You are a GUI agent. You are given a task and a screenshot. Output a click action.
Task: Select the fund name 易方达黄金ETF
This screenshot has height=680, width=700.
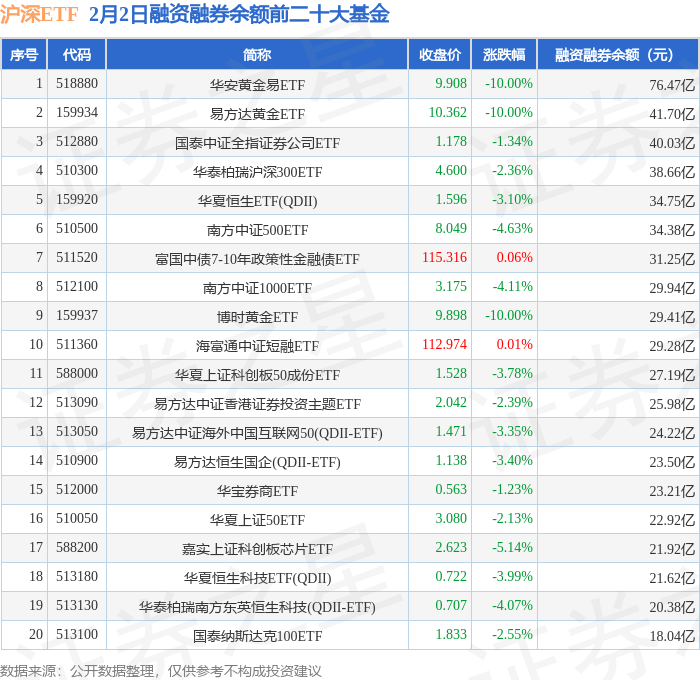pyautogui.click(x=257, y=114)
